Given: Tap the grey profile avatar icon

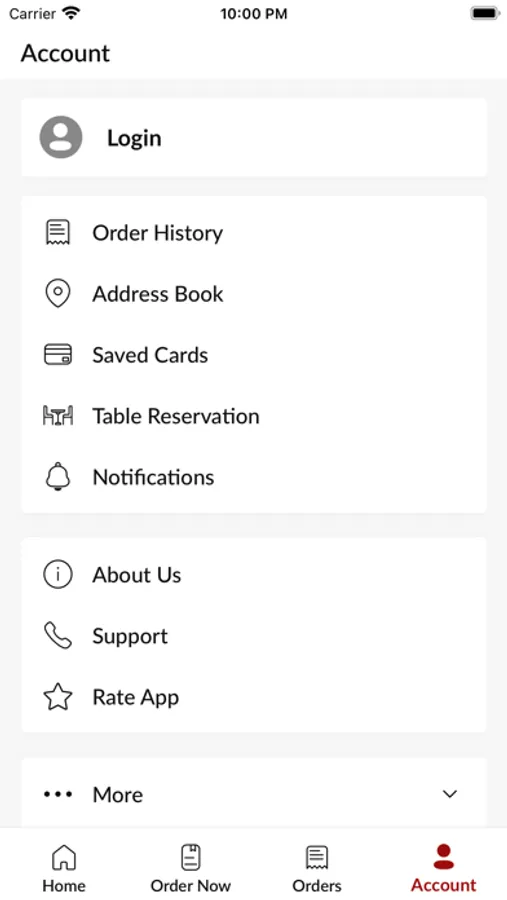Looking at the screenshot, I should click(x=60, y=137).
